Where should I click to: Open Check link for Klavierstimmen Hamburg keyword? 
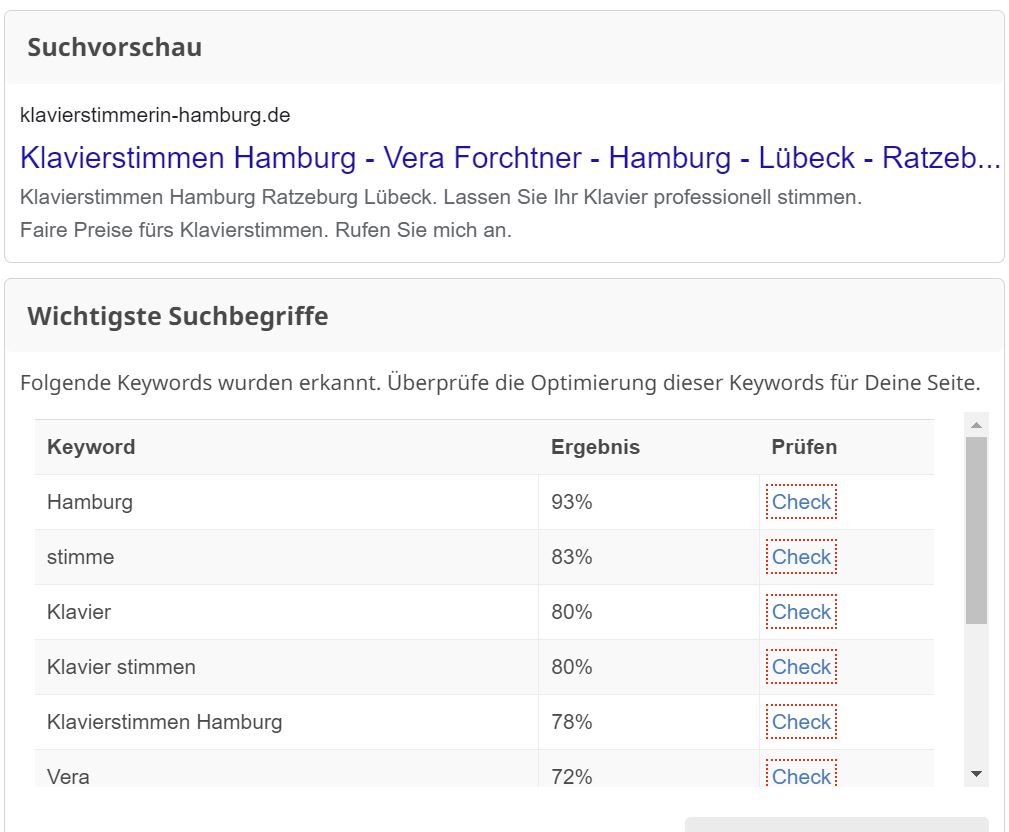[x=801, y=722]
